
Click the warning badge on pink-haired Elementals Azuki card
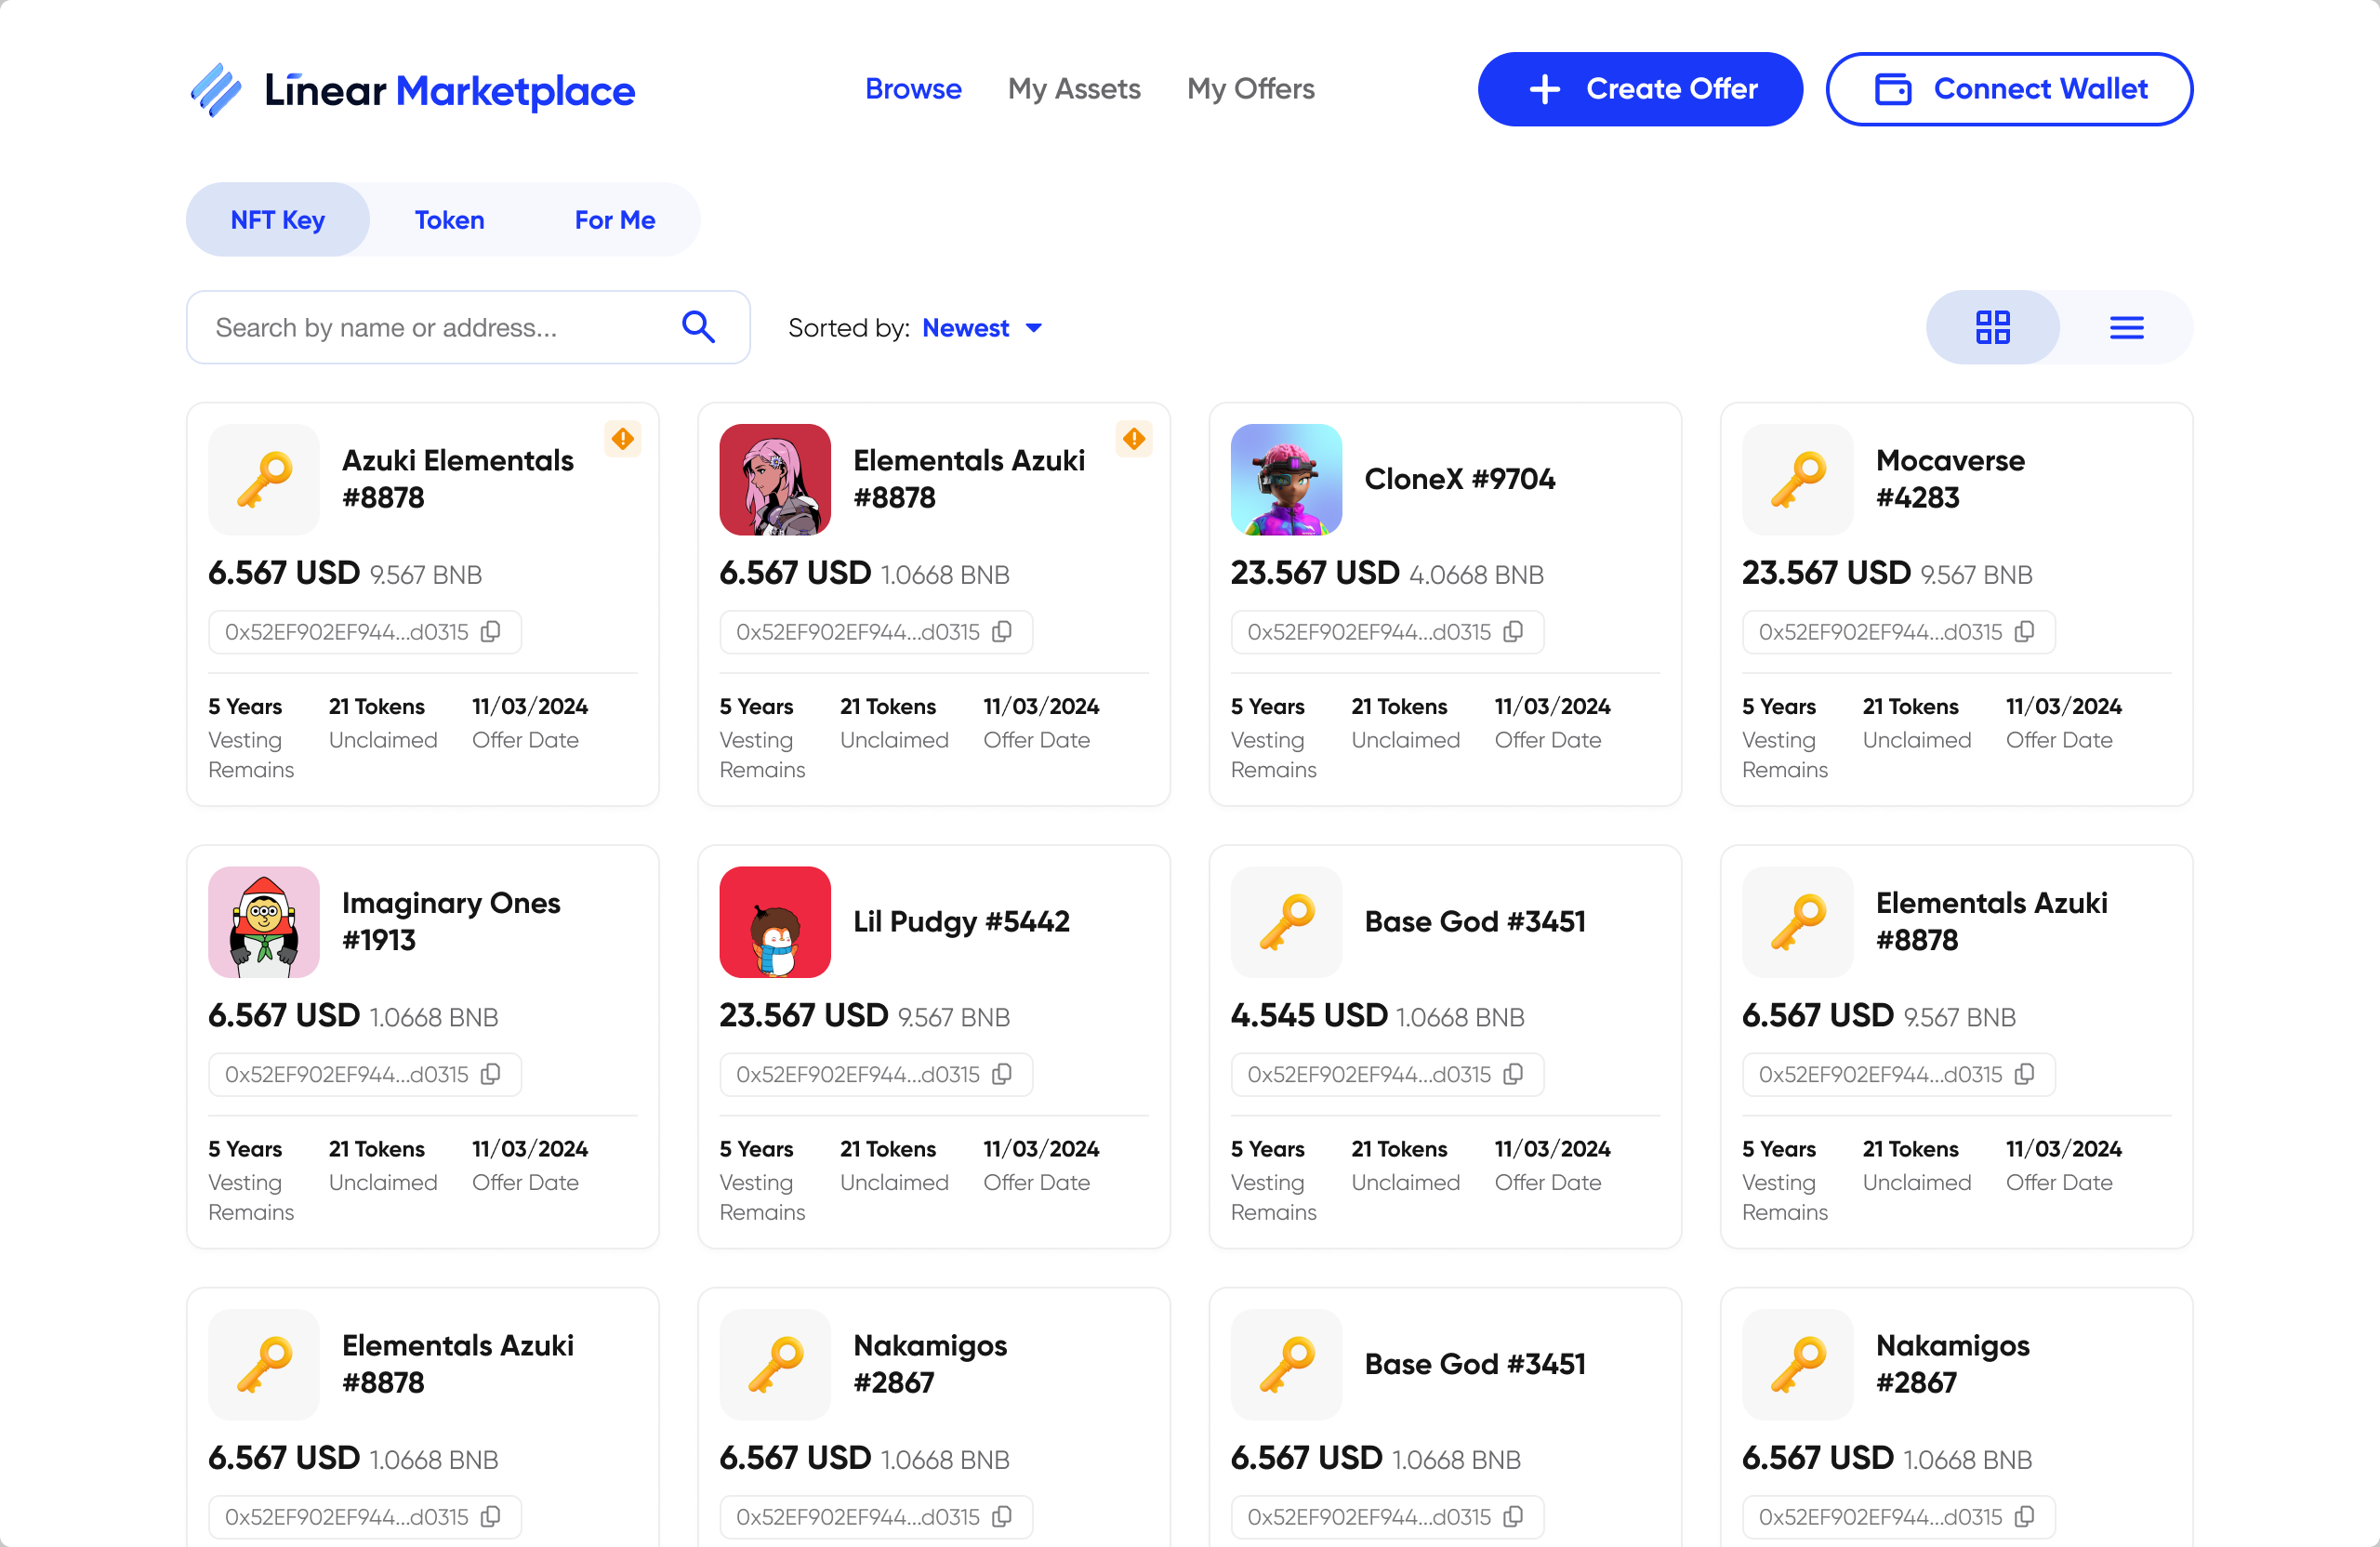[1133, 439]
